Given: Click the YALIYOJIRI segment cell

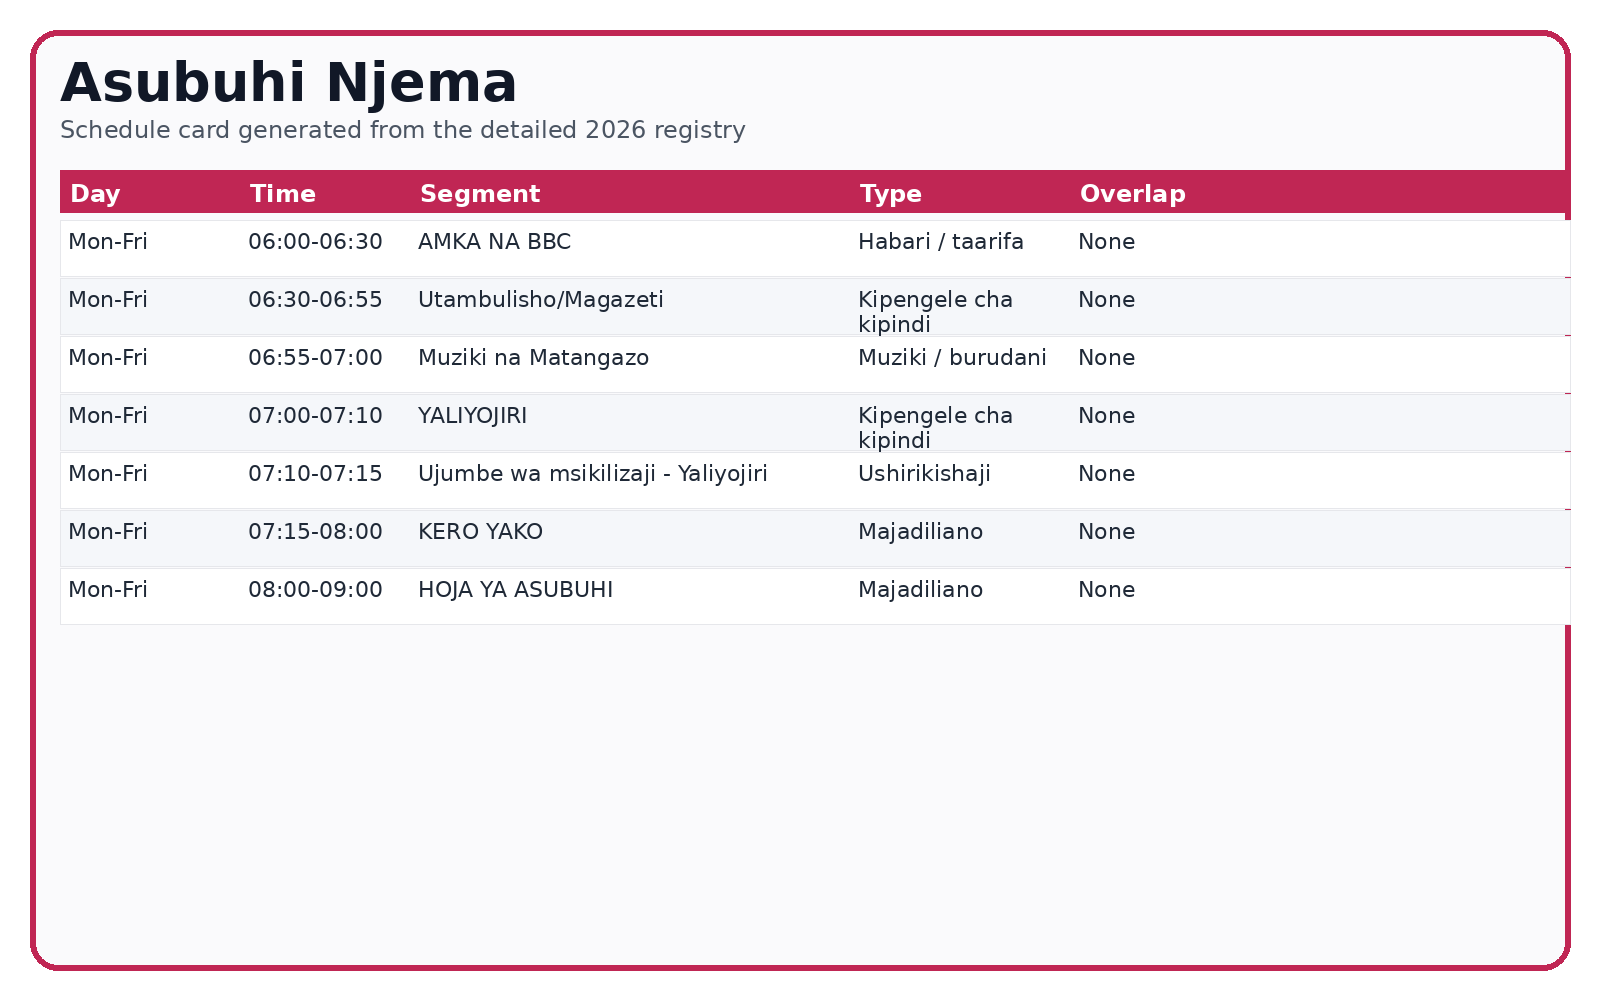Looking at the screenshot, I should [472, 416].
